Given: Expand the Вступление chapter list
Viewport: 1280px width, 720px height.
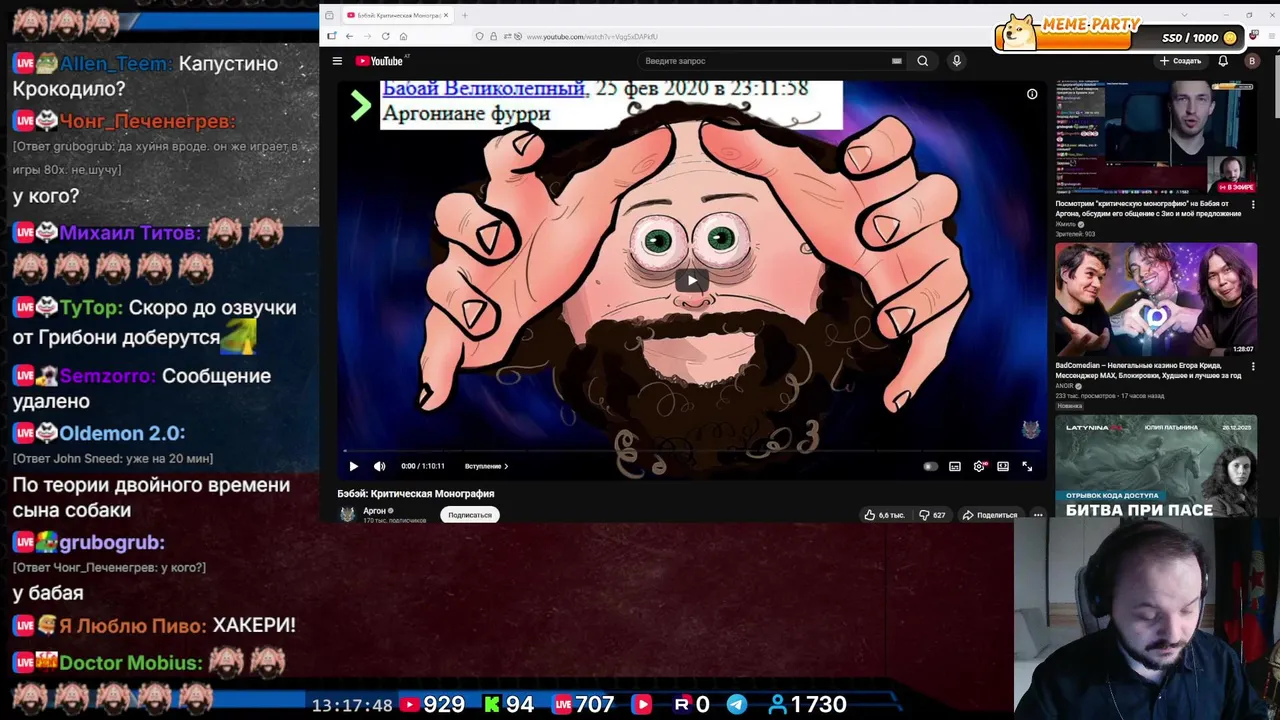Looking at the screenshot, I should (x=486, y=466).
